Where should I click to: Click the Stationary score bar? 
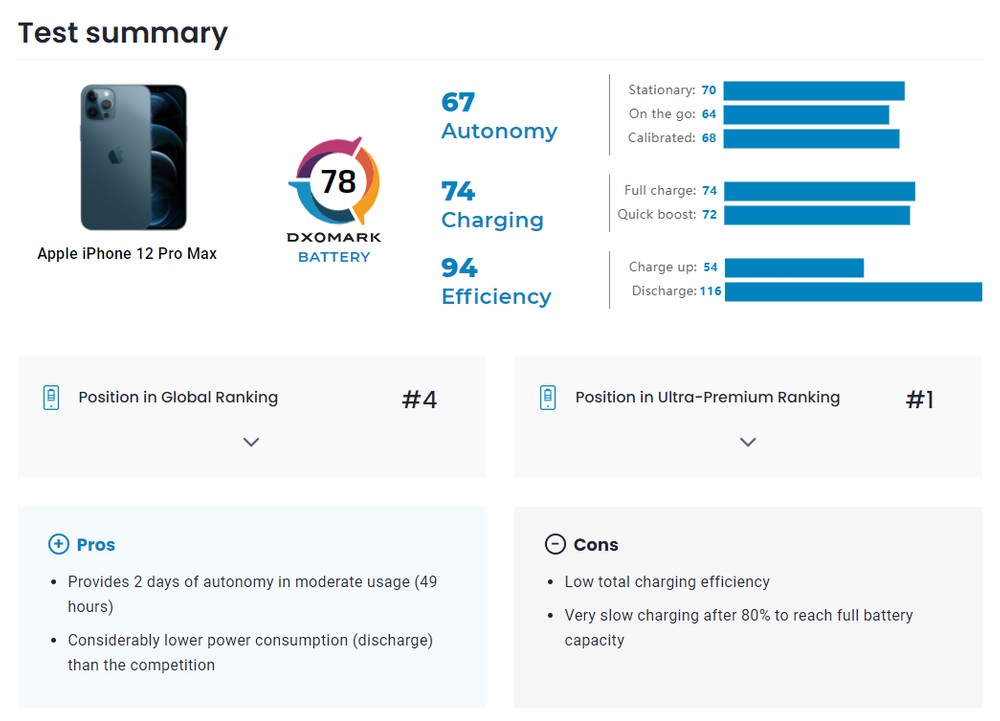click(813, 91)
